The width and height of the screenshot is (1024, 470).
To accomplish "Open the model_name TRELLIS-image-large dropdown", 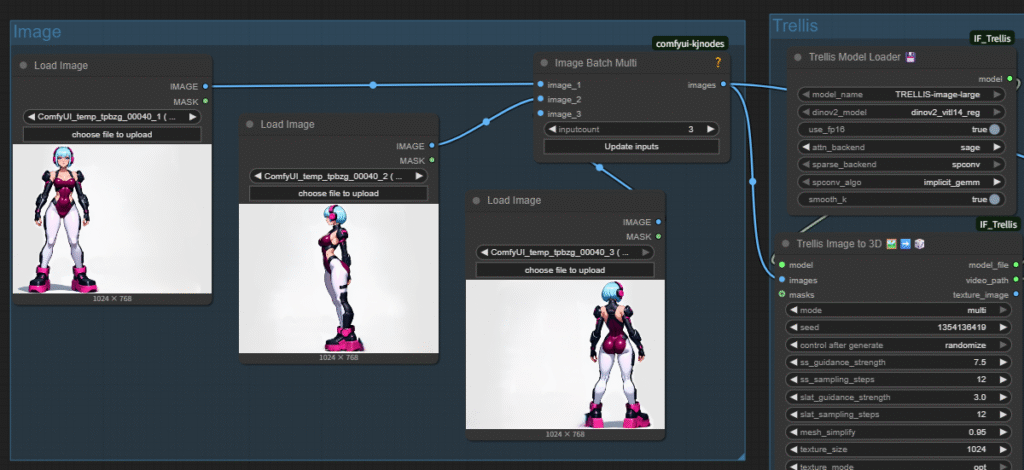I will coord(904,94).
